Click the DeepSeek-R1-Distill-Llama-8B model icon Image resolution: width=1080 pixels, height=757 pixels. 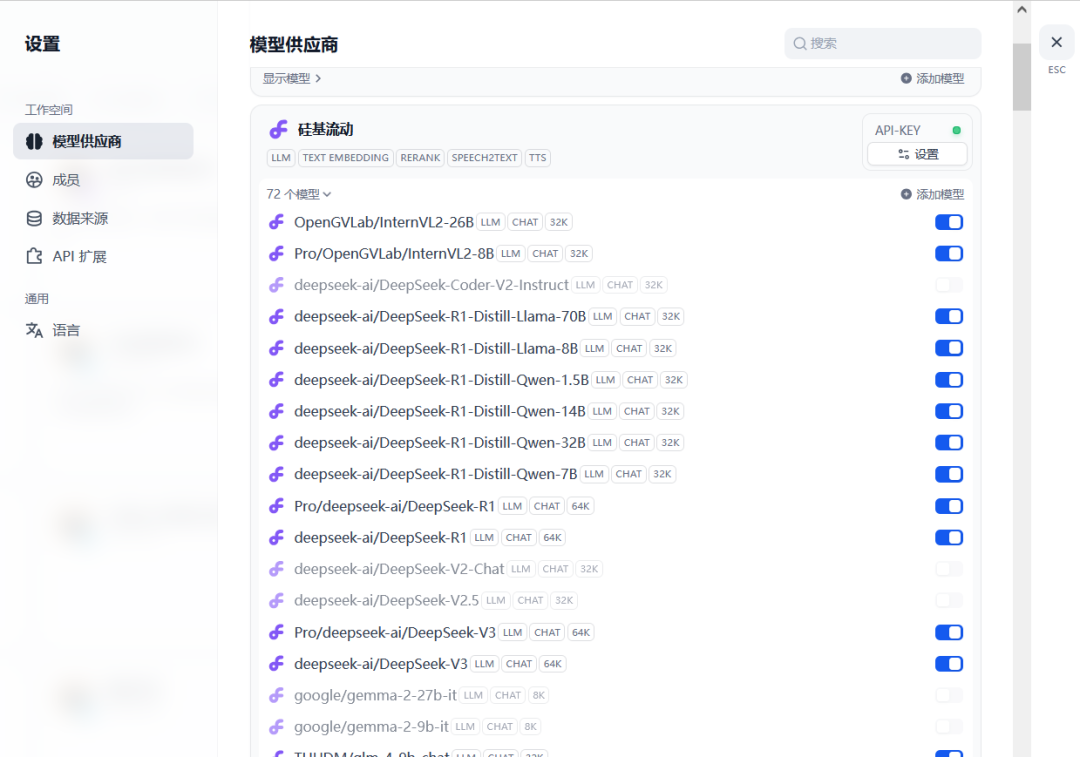click(276, 348)
